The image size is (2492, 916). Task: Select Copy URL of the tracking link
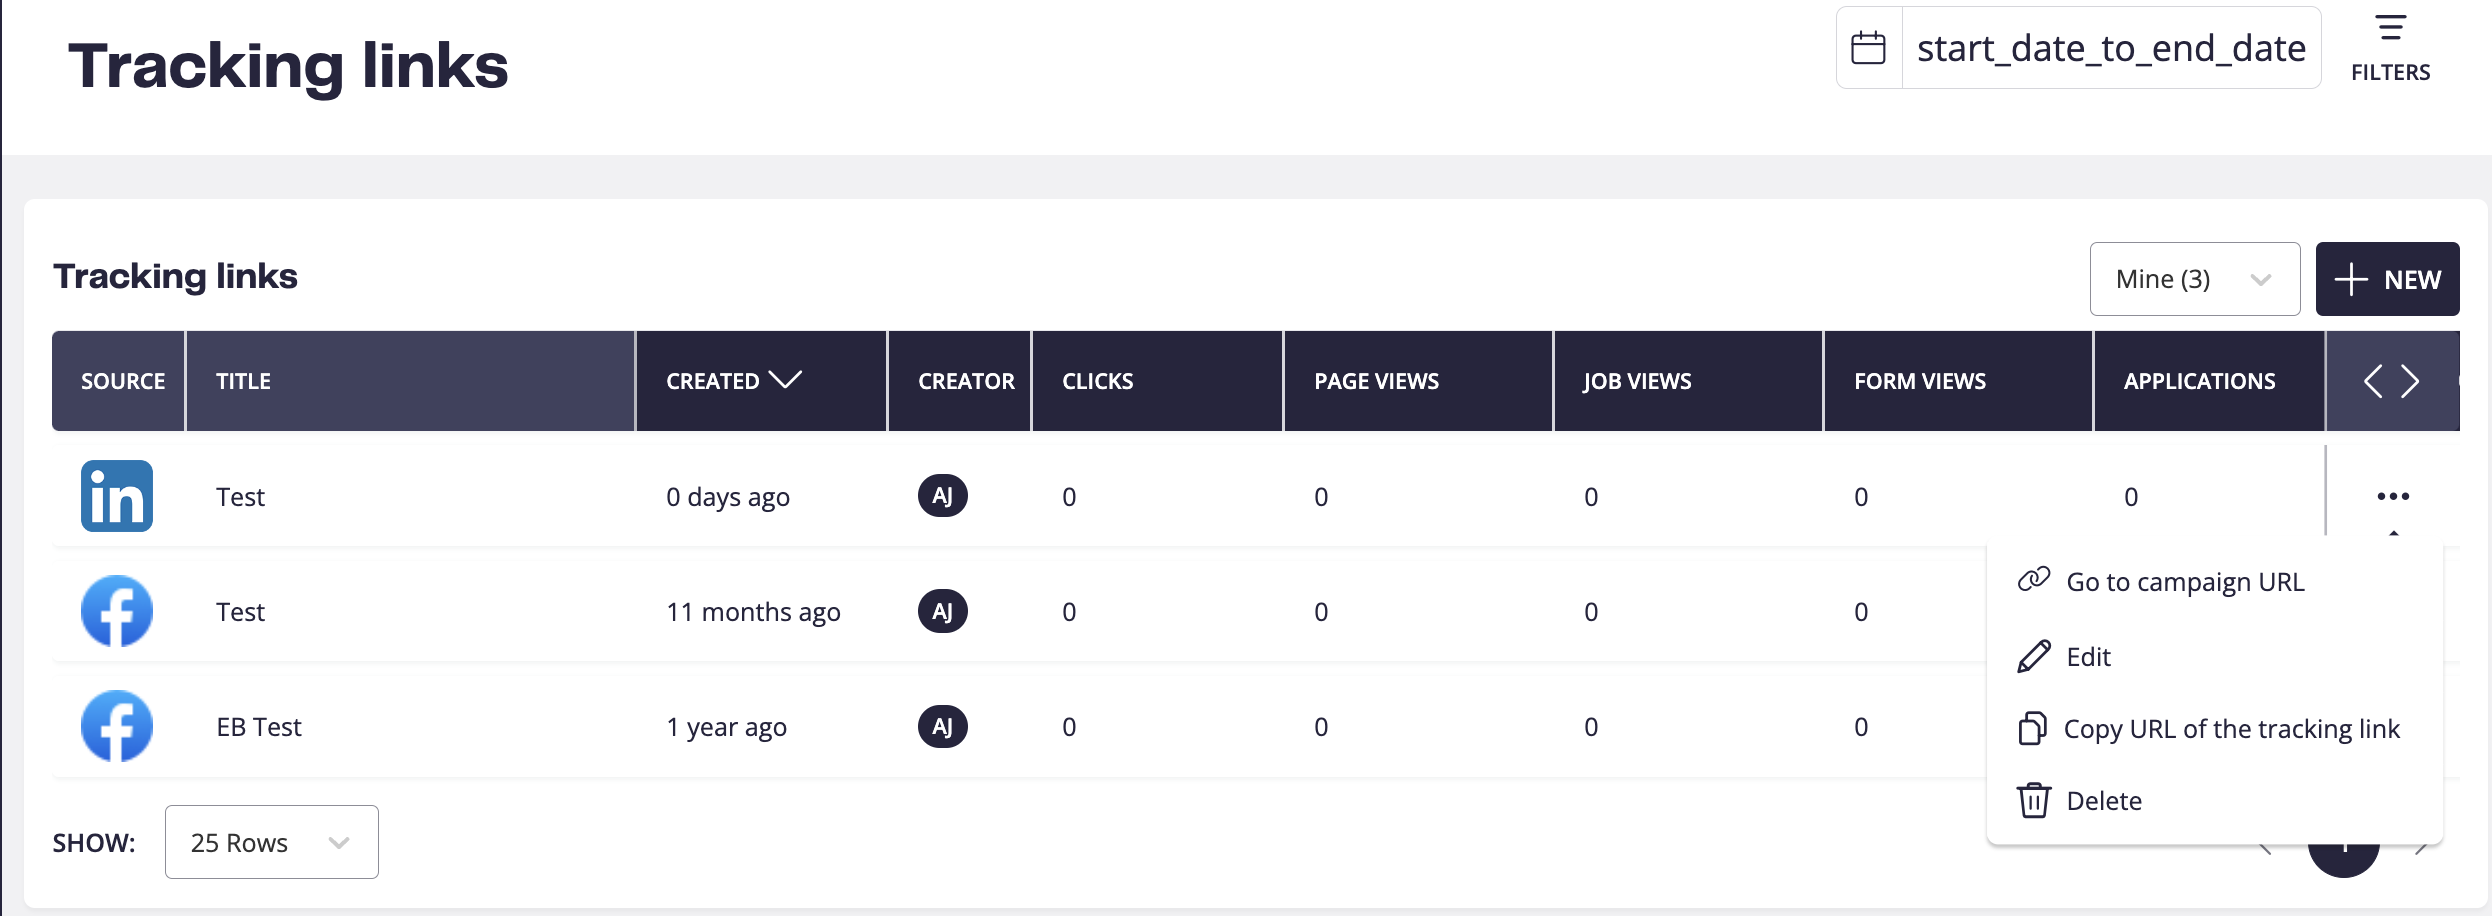(x=2210, y=728)
